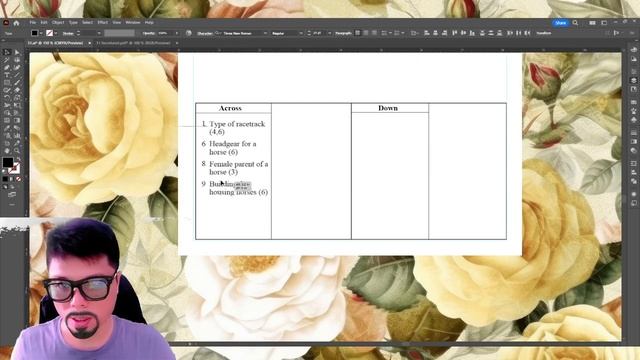This screenshot has width=640, height=360.
Task: Open the Times New Roman font dropdown
Action: click(265, 33)
